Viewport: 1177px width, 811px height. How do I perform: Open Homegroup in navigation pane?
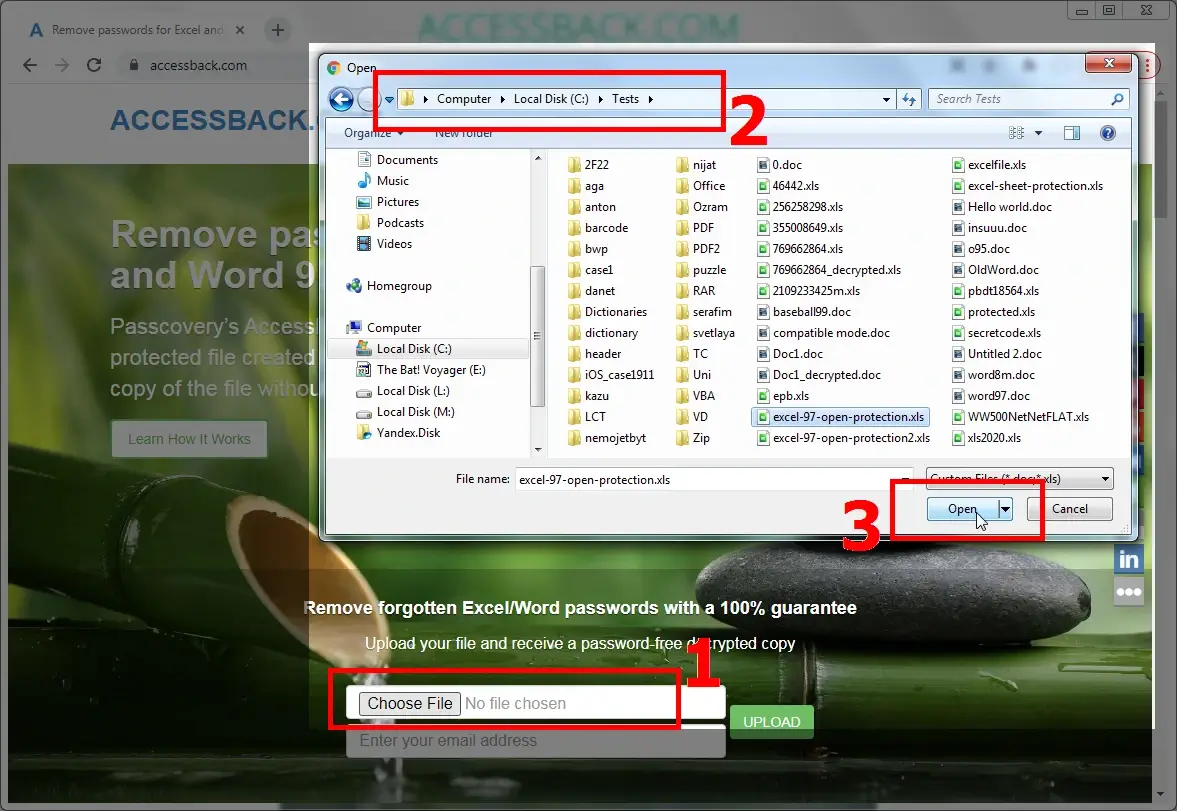[389, 285]
